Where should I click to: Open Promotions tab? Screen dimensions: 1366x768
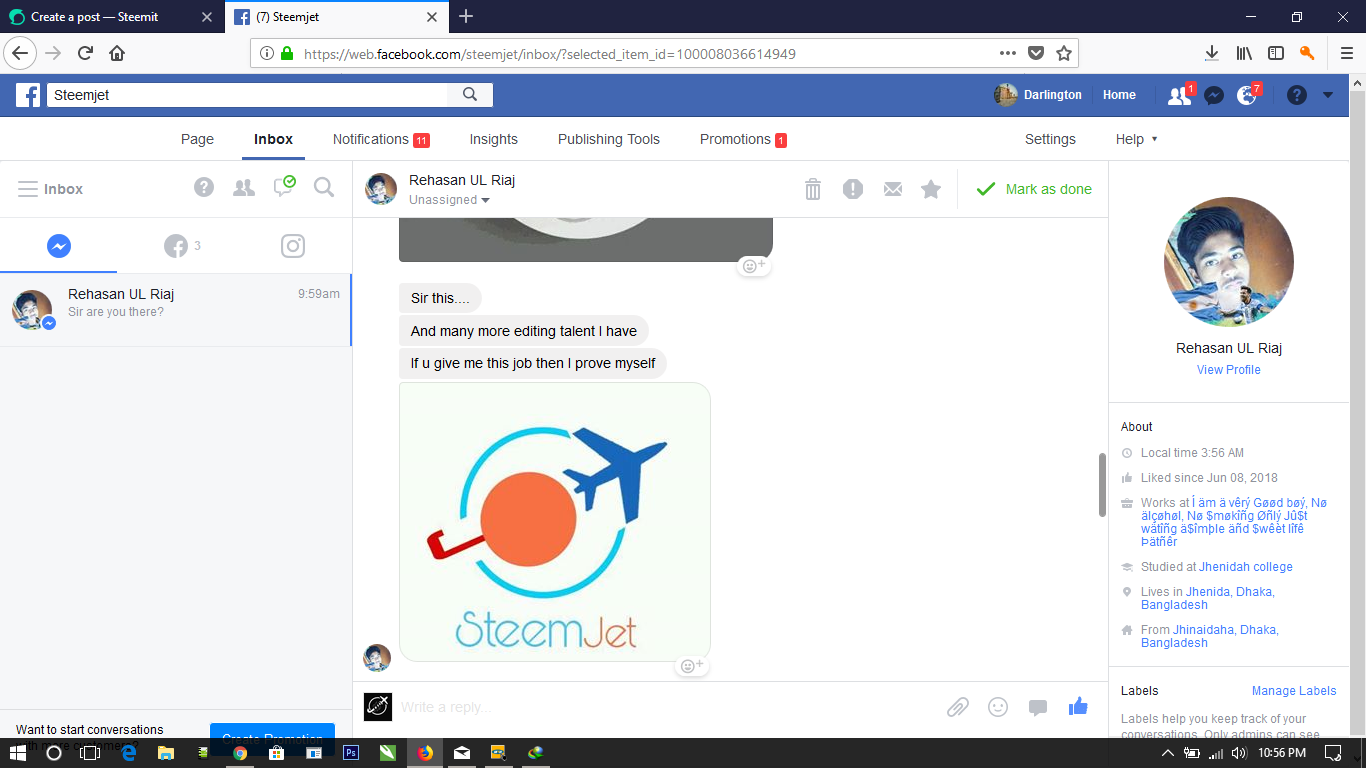pos(743,139)
